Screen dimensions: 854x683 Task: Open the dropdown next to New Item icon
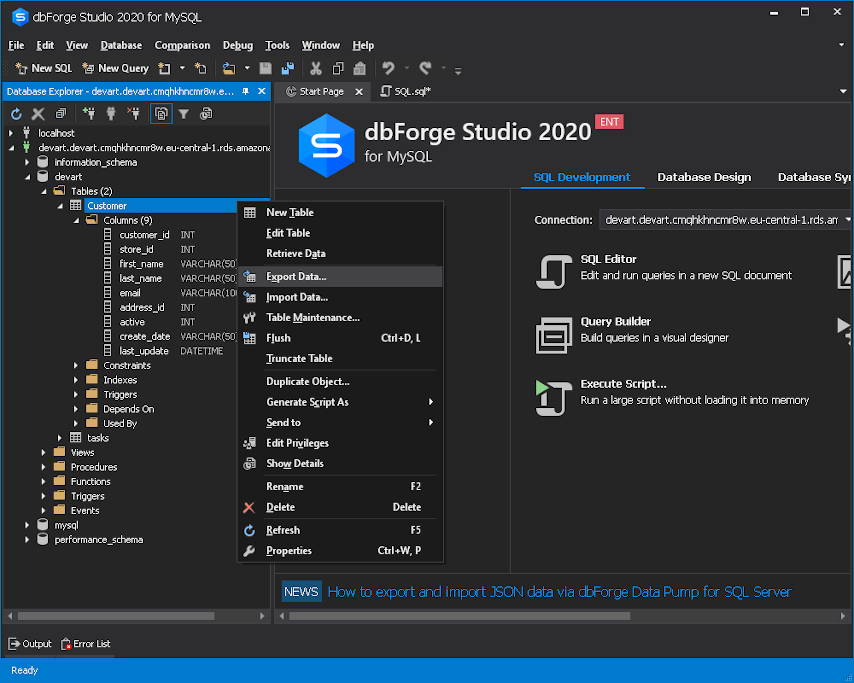(182, 68)
